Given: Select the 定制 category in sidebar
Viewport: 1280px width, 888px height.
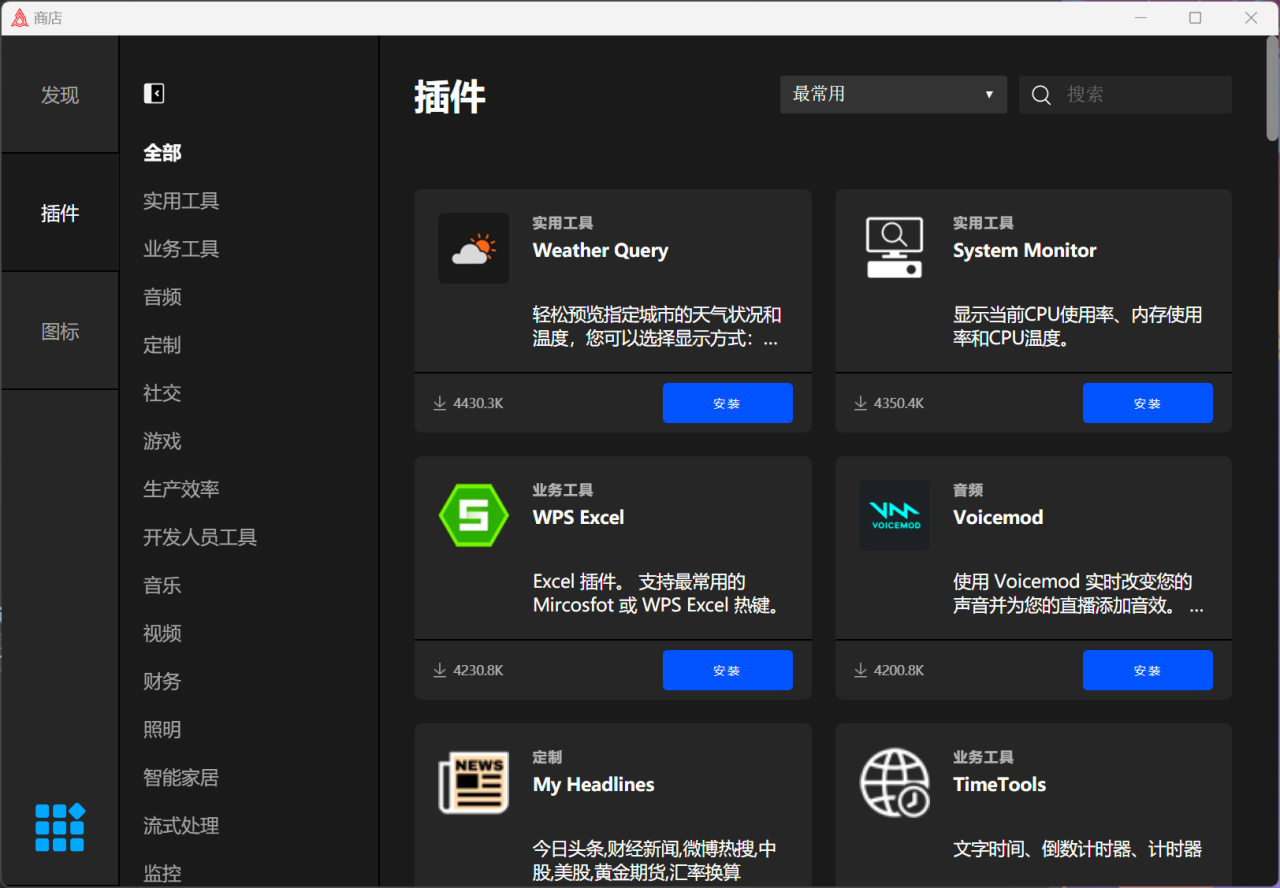Looking at the screenshot, I should click(x=162, y=344).
